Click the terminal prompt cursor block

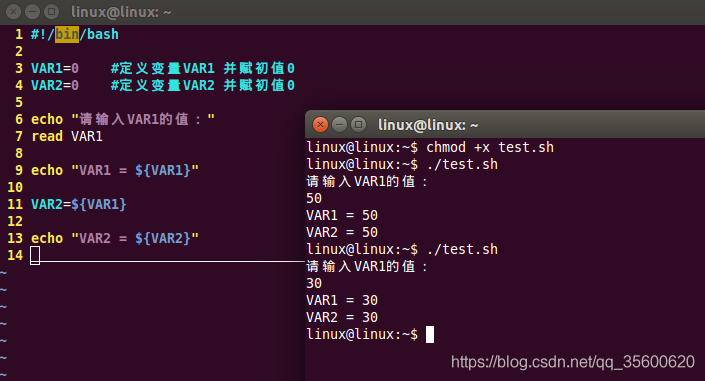(x=430, y=334)
